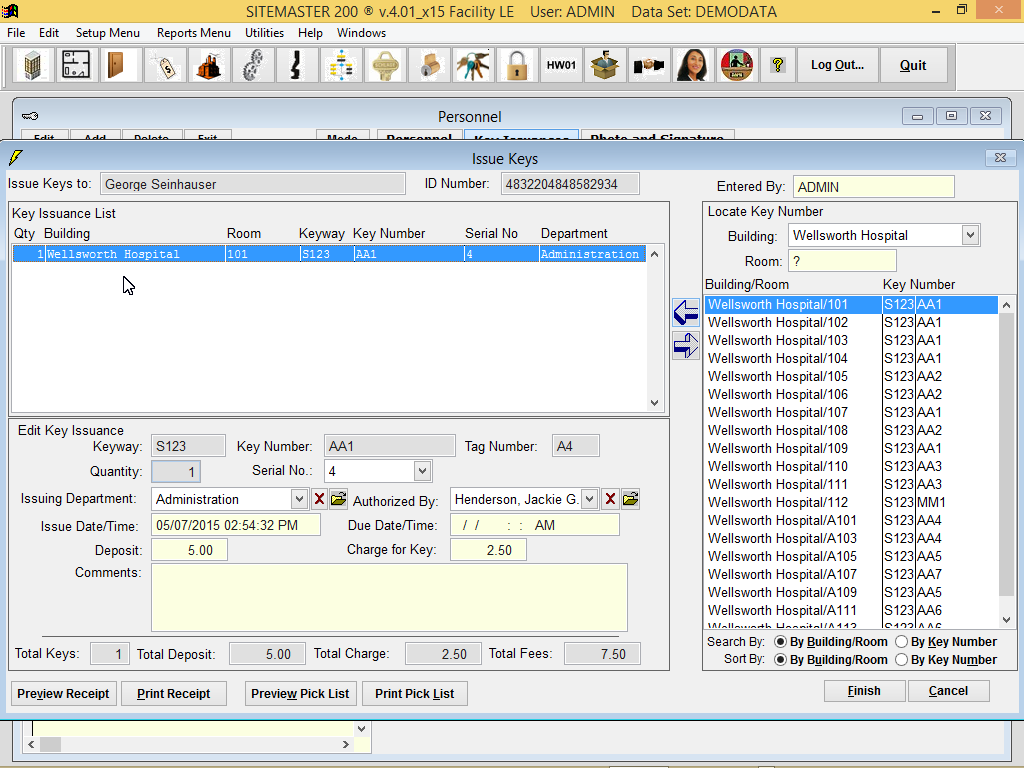The width and height of the screenshot is (1024, 768).
Task: Select Sort By Building/Room radio button
Action: click(x=780, y=660)
